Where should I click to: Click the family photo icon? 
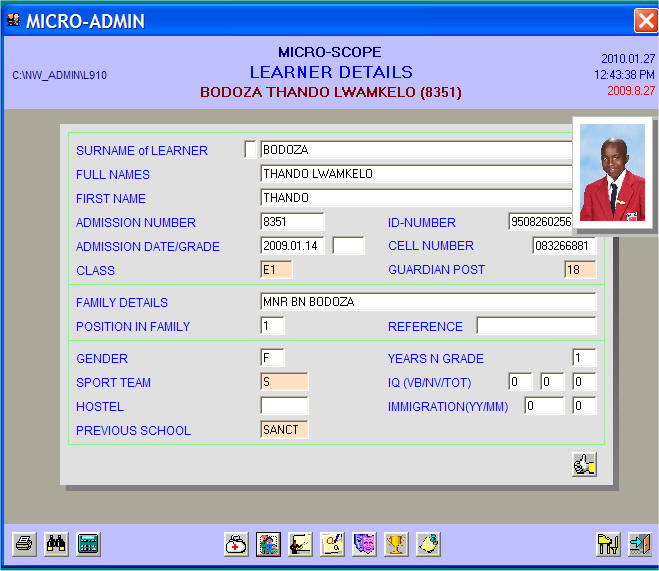tap(268, 544)
